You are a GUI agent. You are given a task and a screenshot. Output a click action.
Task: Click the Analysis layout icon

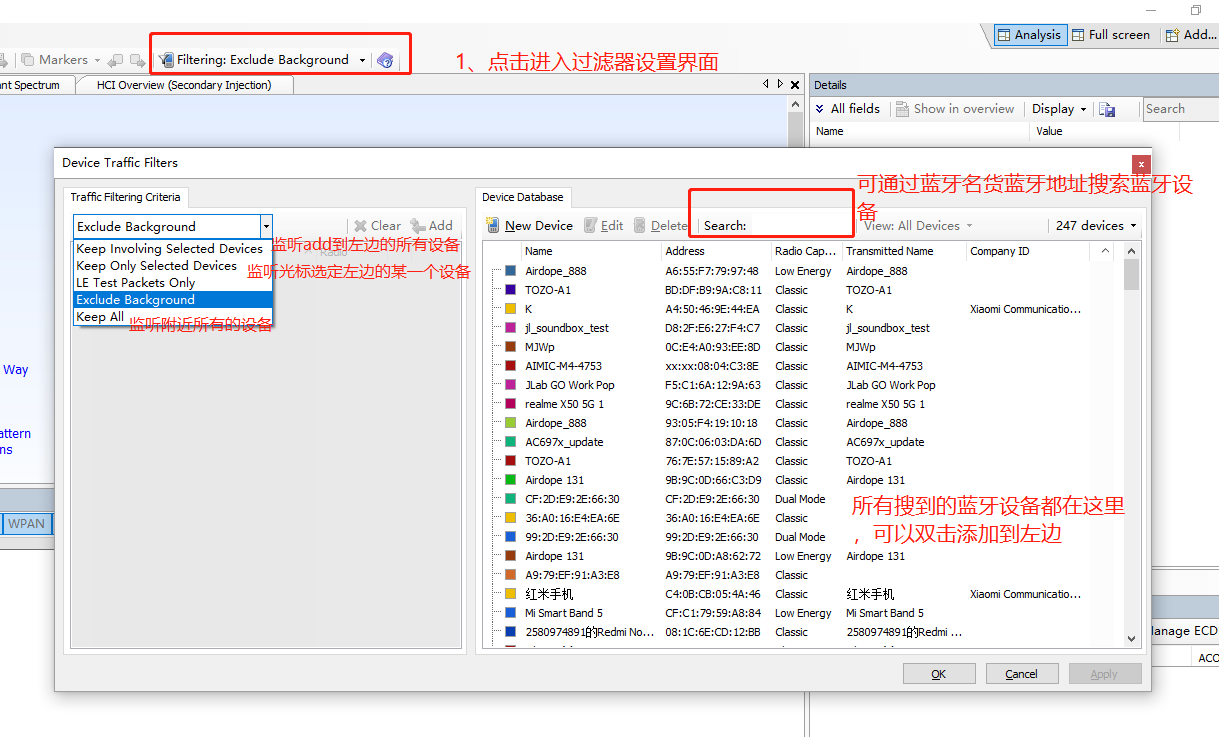(1003, 35)
